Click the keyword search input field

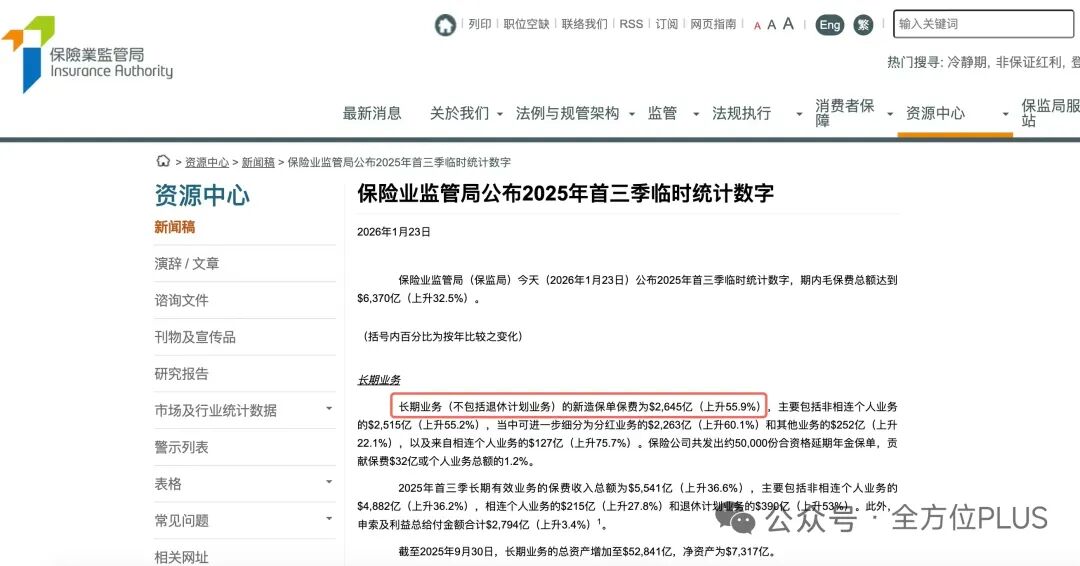coord(985,24)
